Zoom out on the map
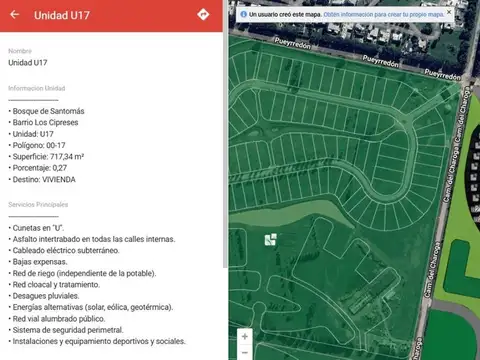 click(245, 352)
